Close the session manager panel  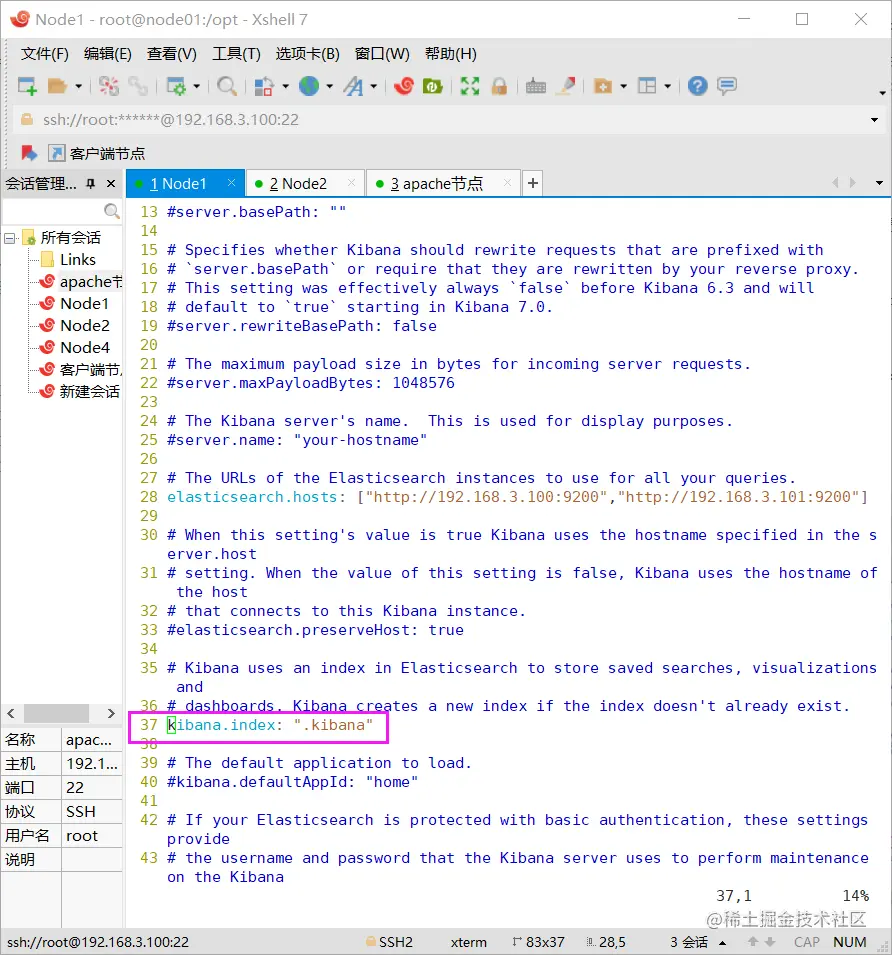(111, 183)
